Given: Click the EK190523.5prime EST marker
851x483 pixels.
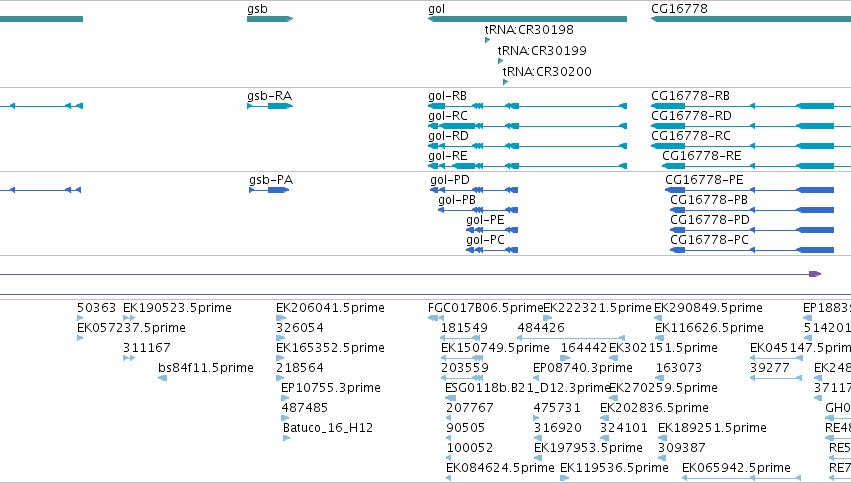Looking at the screenshot, I should click(129, 318).
